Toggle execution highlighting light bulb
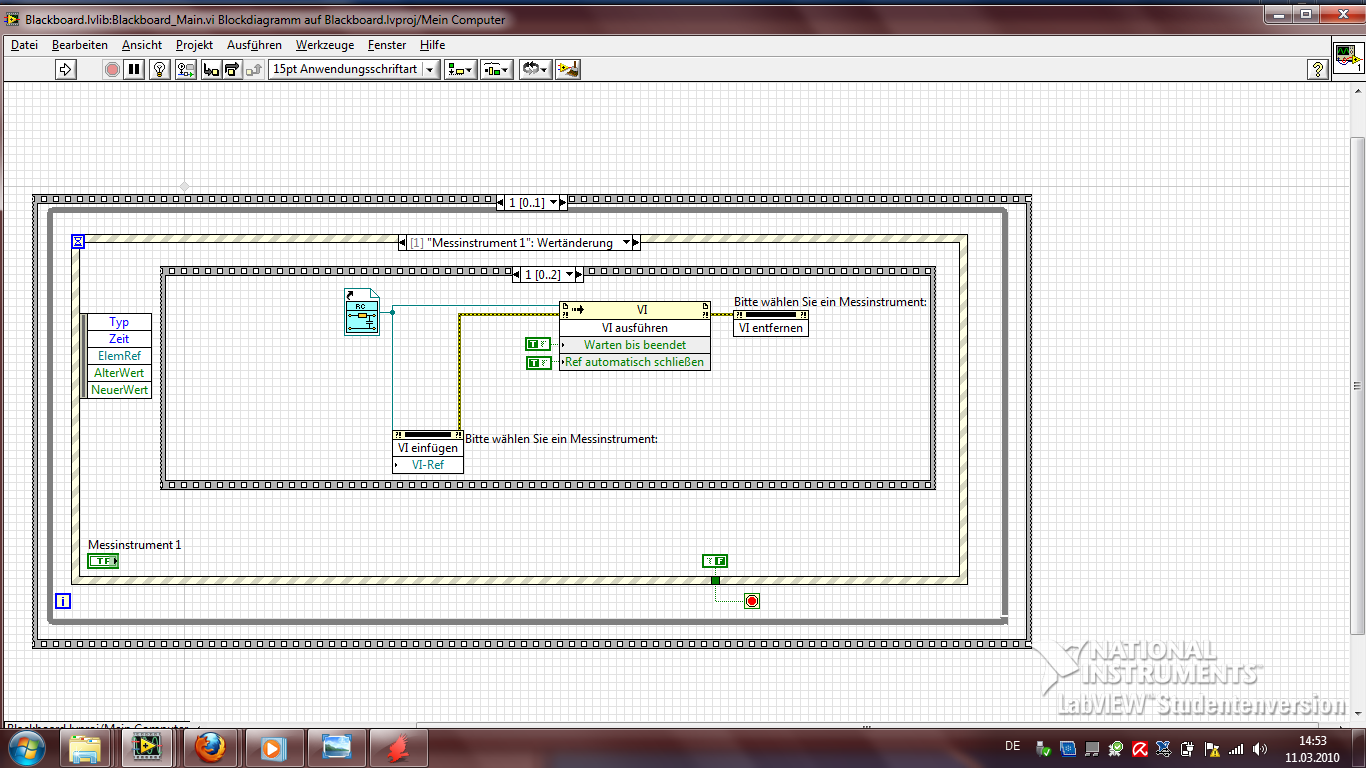Viewport: 1366px width, 768px height. [x=159, y=69]
